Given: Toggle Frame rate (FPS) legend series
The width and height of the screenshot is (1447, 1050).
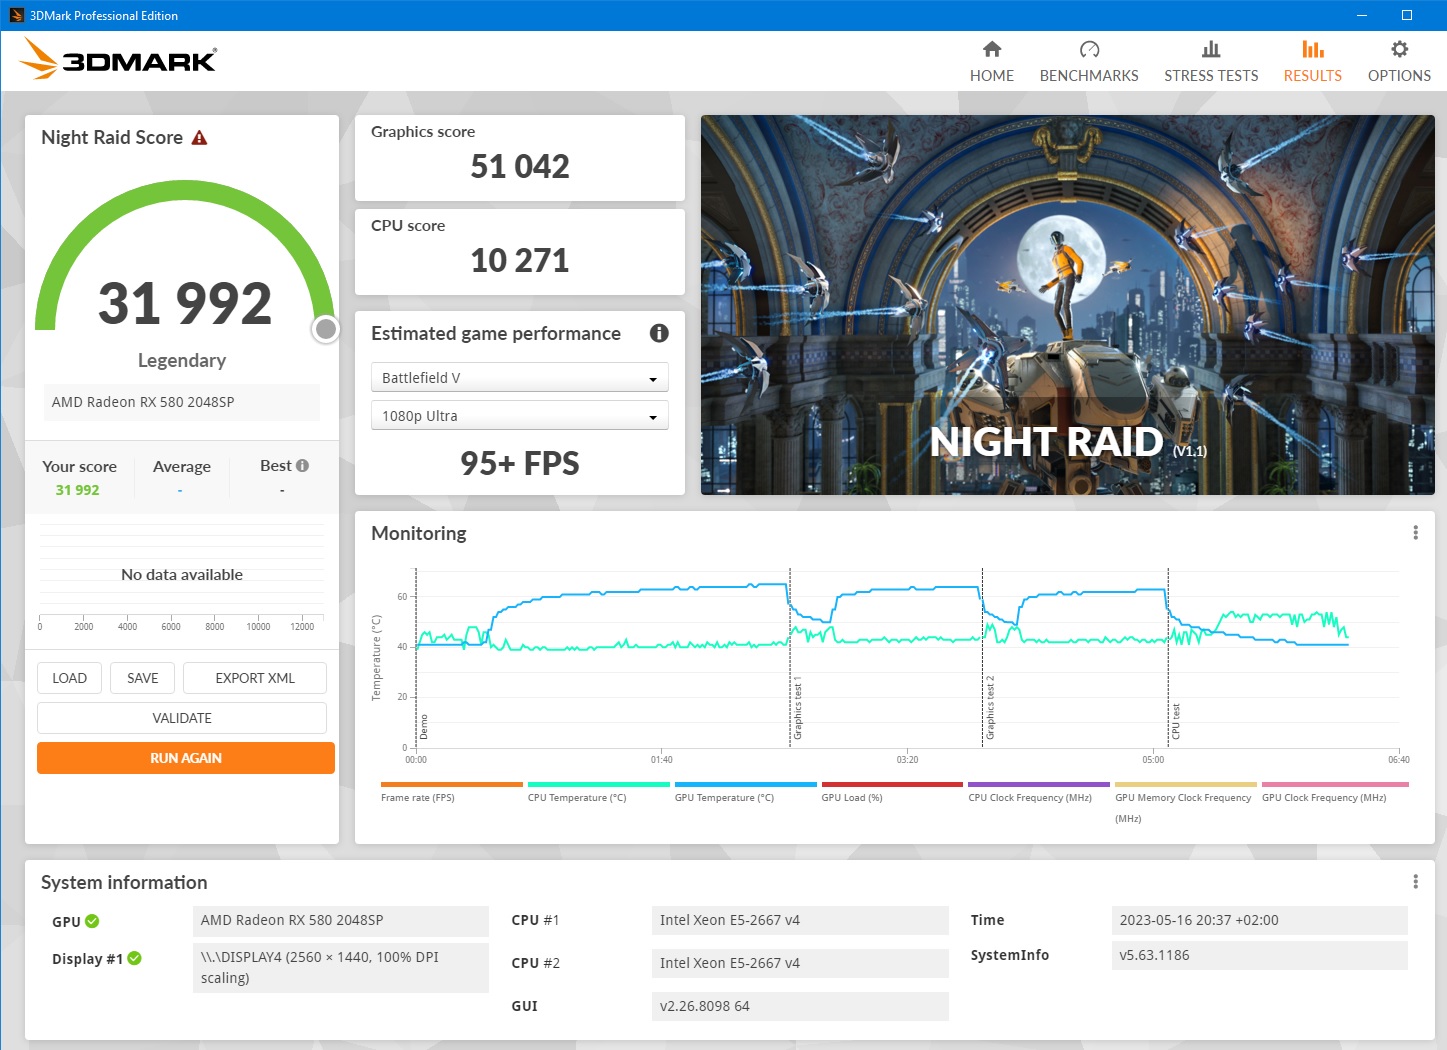Looking at the screenshot, I should [417, 797].
